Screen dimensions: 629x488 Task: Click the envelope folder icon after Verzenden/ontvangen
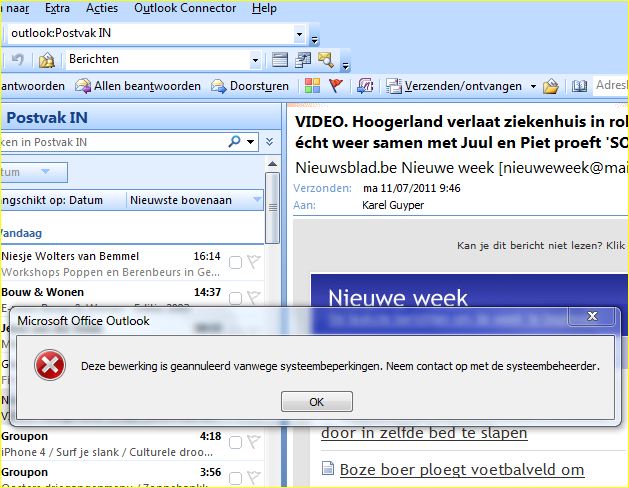tap(551, 86)
